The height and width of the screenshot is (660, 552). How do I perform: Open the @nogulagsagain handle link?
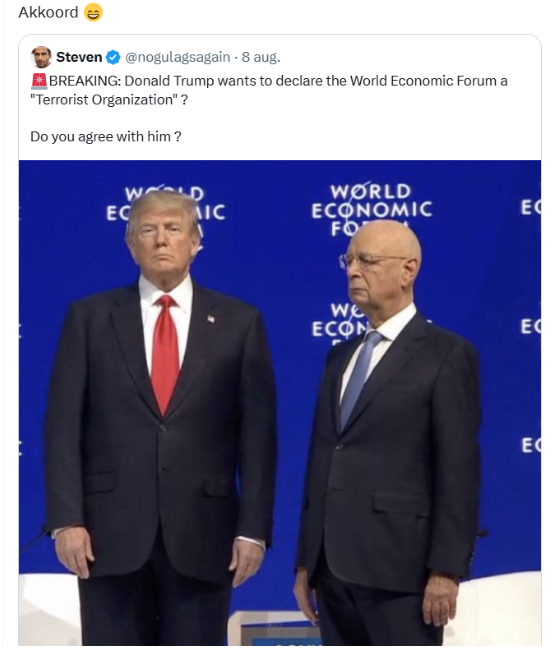click(x=178, y=57)
